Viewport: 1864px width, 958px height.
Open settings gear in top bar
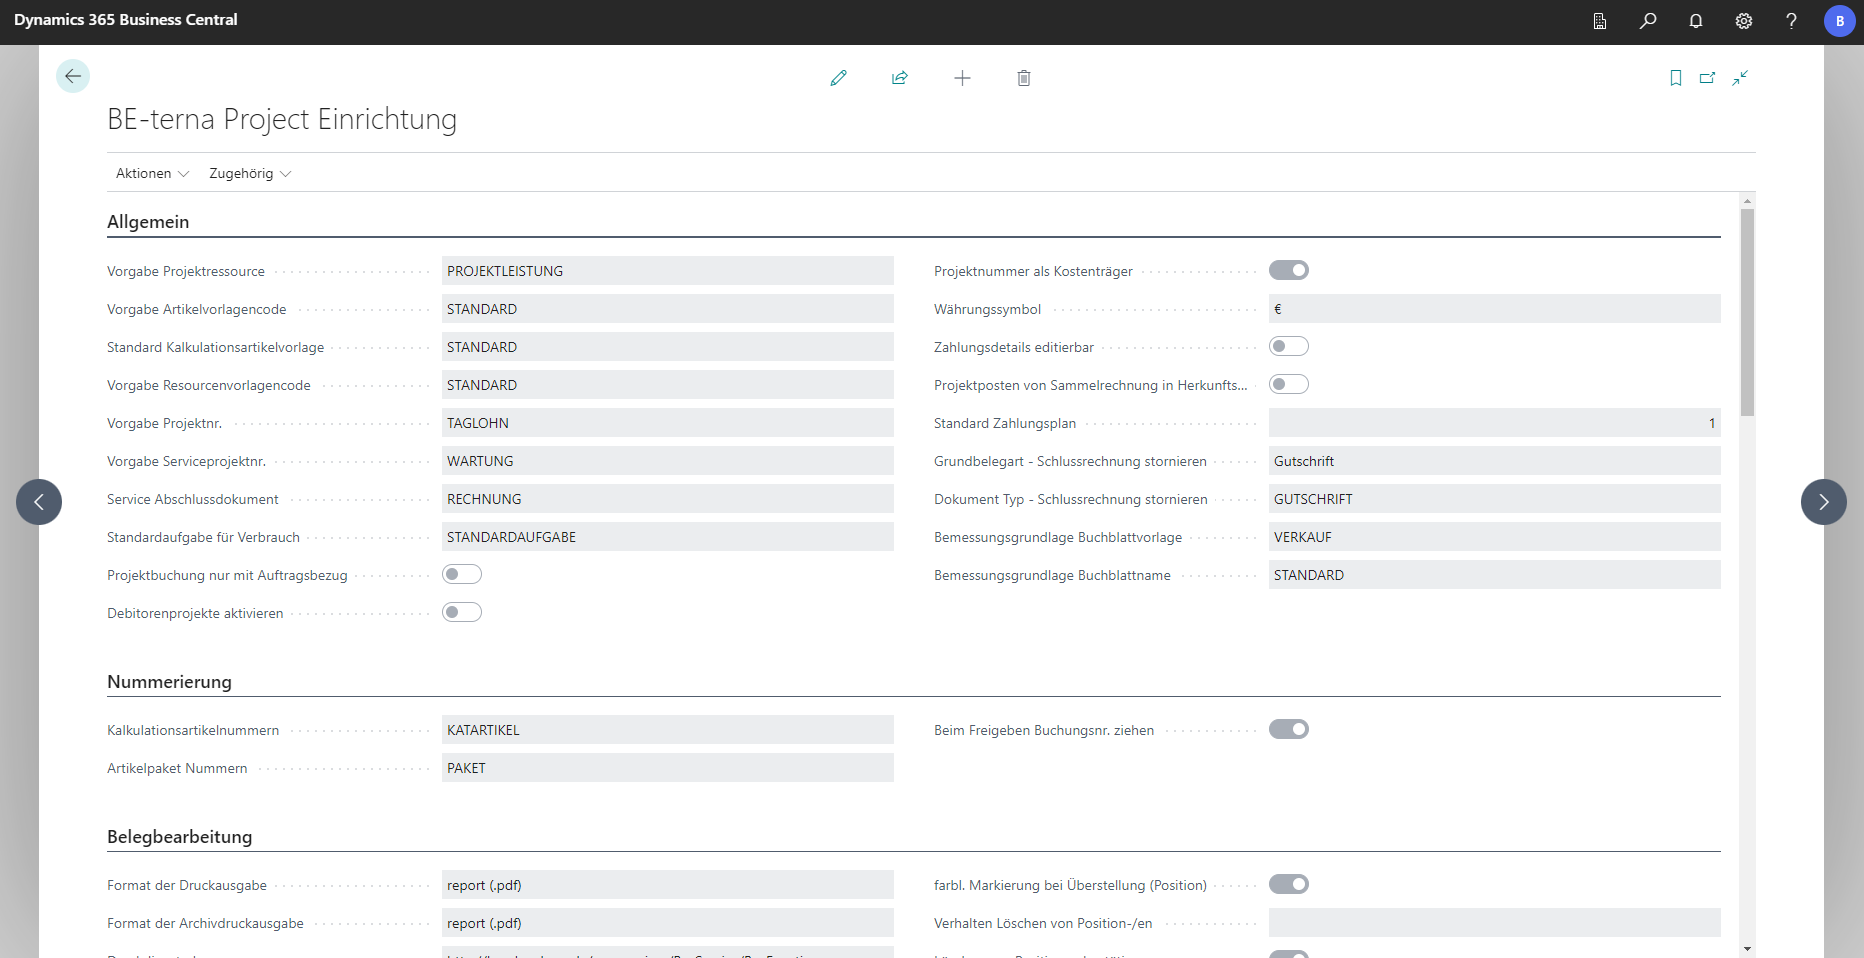(x=1744, y=21)
